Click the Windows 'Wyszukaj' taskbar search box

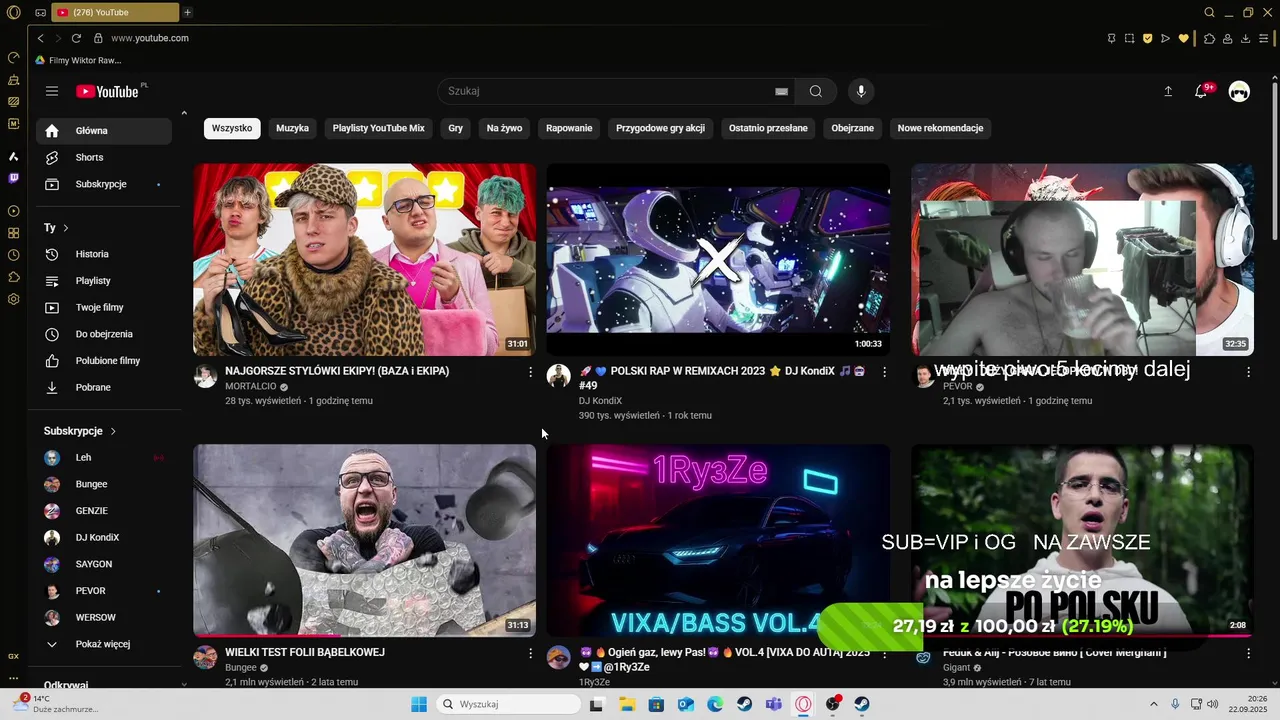[x=508, y=704]
